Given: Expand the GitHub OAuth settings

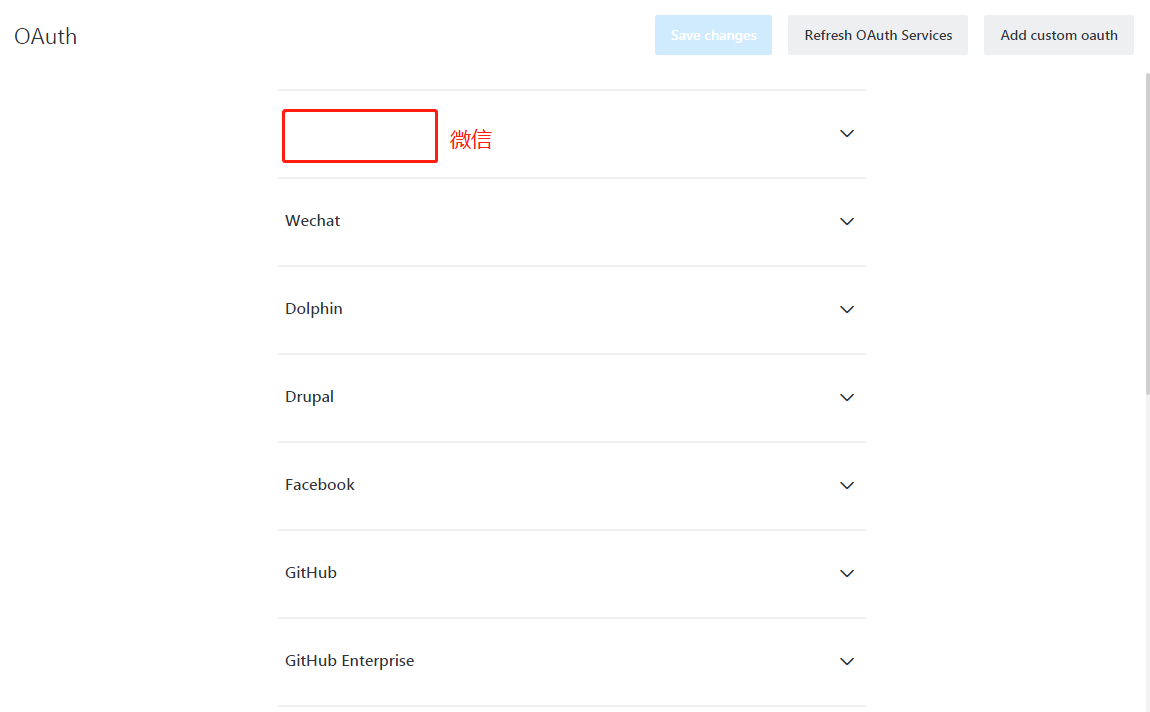Looking at the screenshot, I should point(847,573).
